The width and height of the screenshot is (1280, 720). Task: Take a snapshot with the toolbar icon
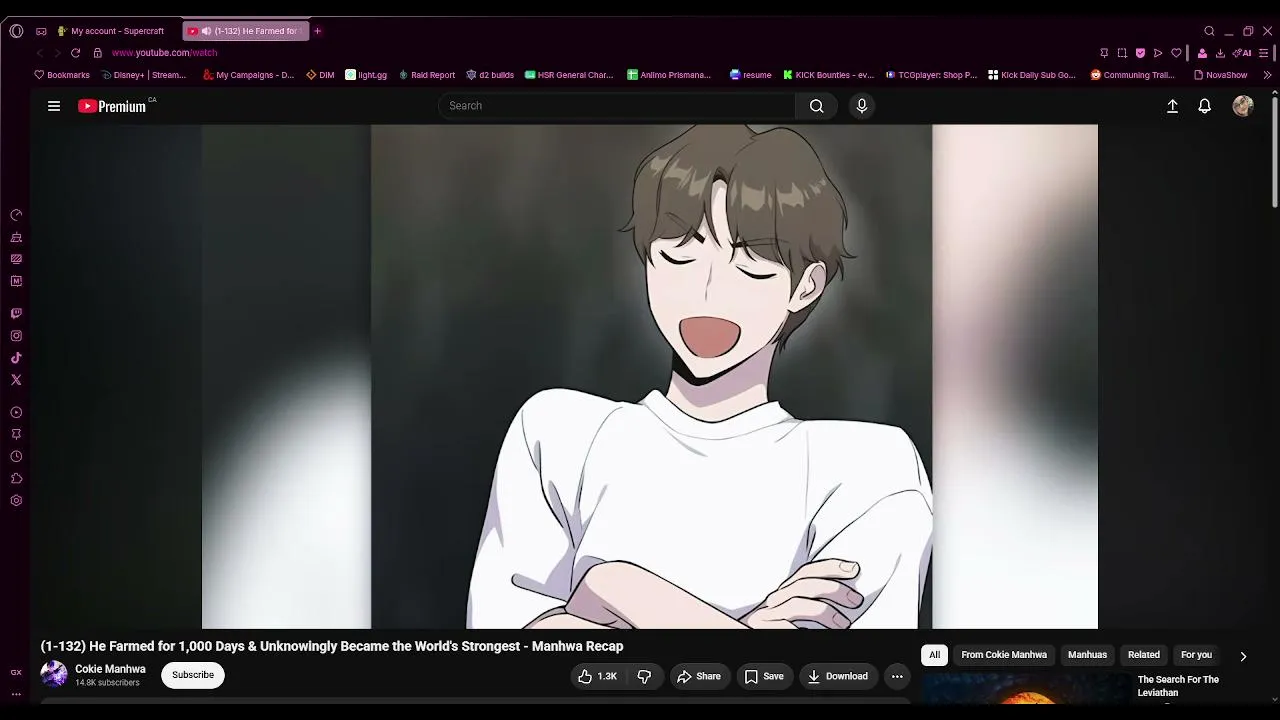click(x=1122, y=53)
